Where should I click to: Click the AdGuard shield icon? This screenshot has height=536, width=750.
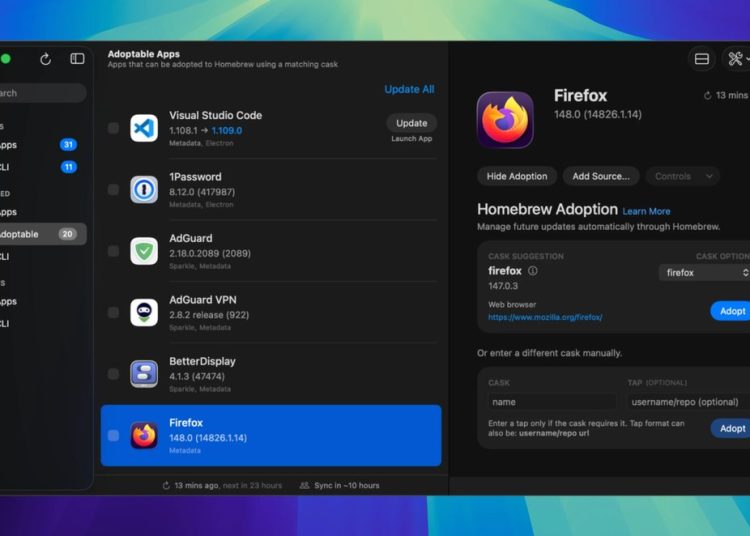click(x=144, y=251)
